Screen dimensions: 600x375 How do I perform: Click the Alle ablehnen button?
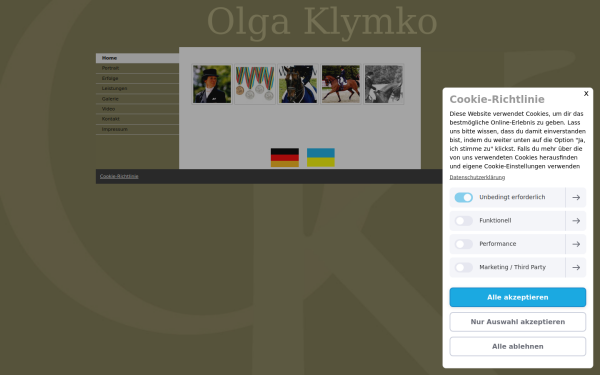coord(517,346)
